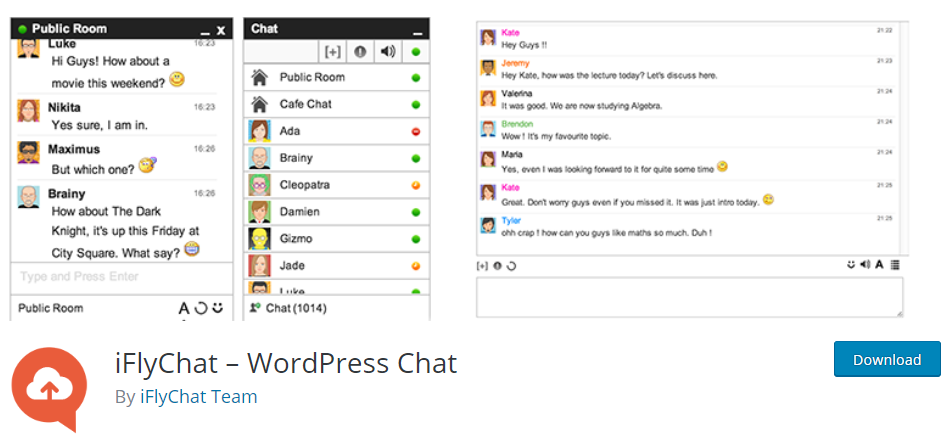Image resolution: width=945 pixels, height=448 pixels.
Task: Click the exclamation icon below embedded chat
Action: (497, 265)
